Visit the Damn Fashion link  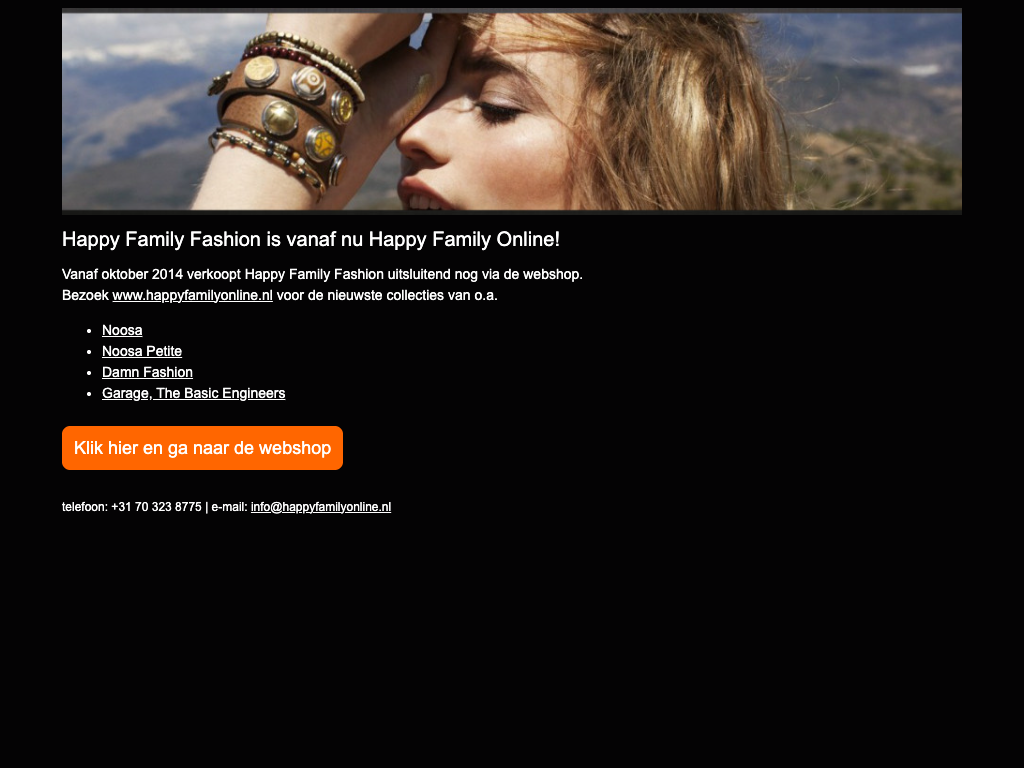click(148, 372)
